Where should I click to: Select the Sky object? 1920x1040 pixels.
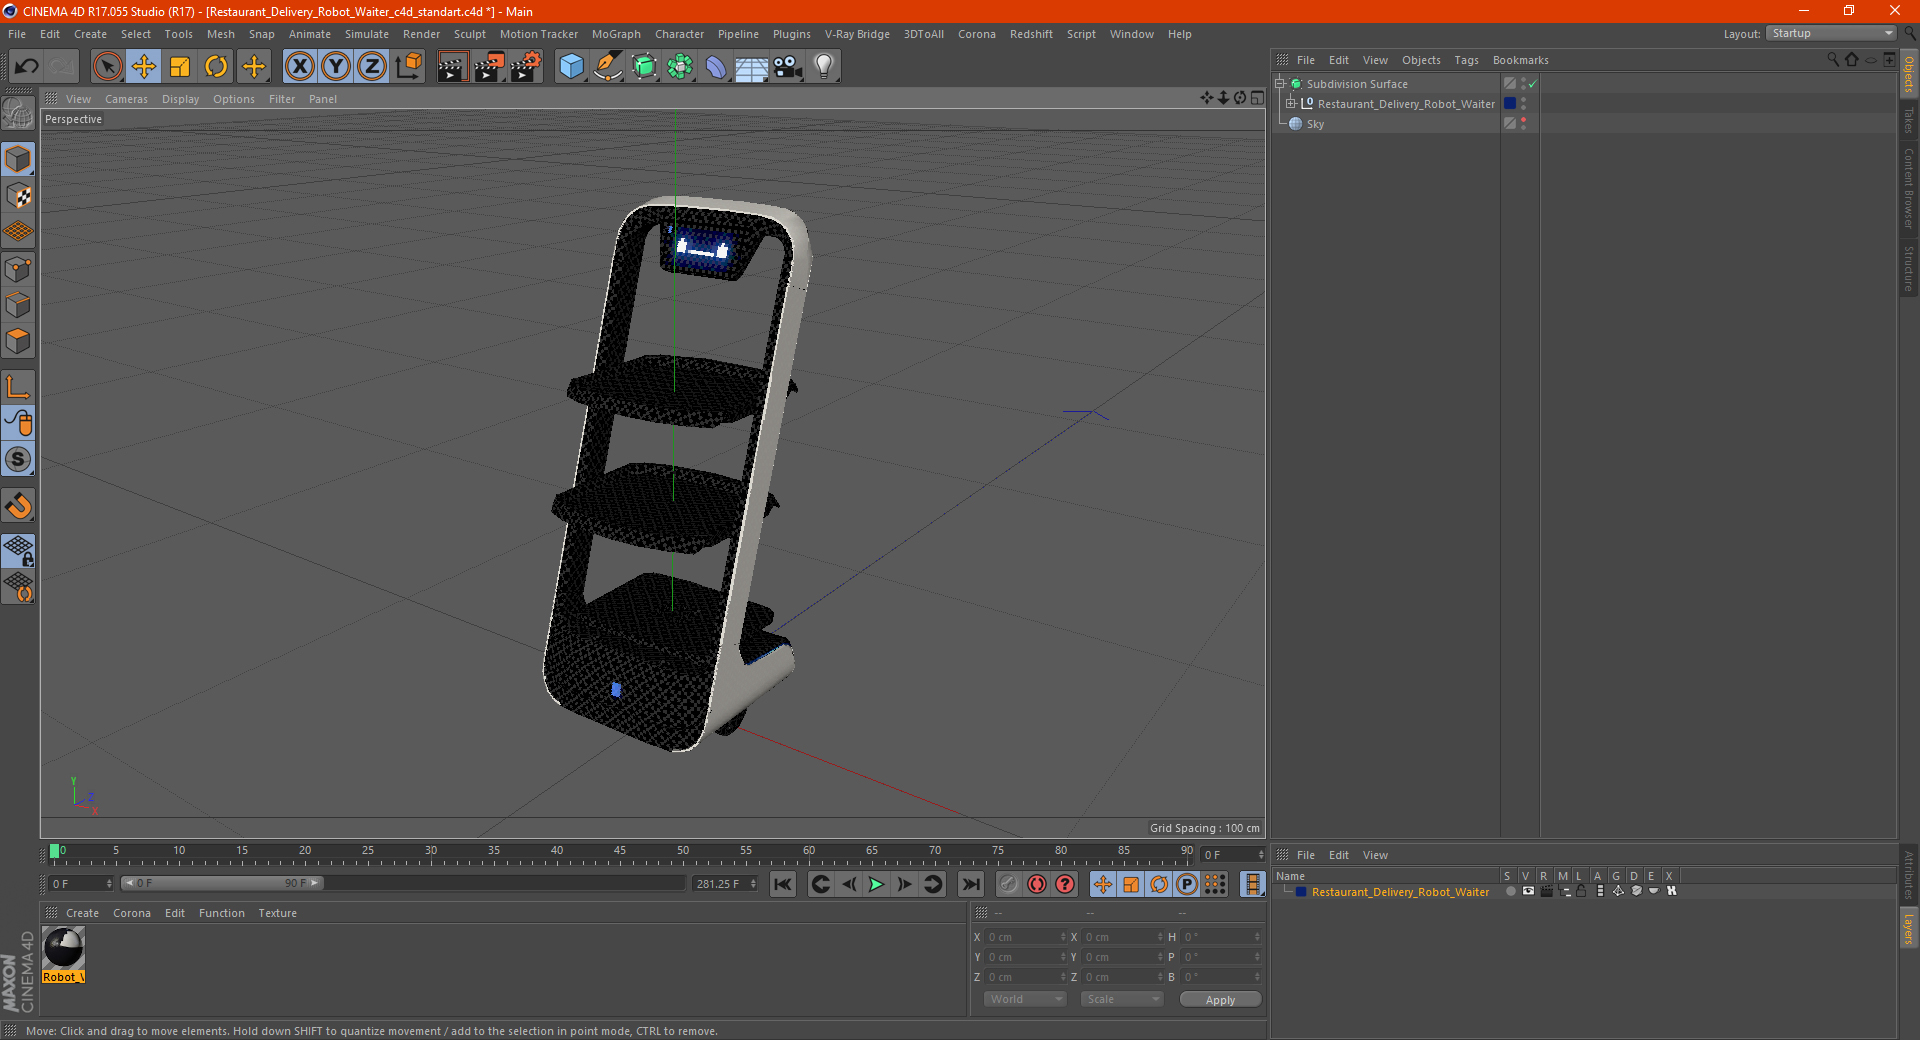[1315, 124]
